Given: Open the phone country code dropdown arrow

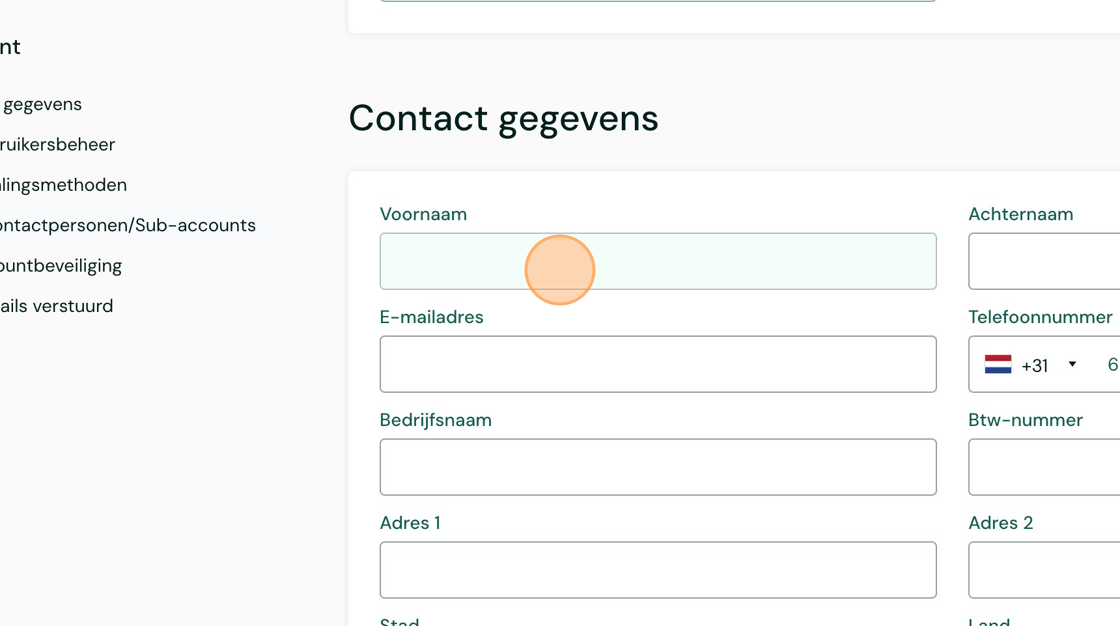Looking at the screenshot, I should pos(1072,364).
